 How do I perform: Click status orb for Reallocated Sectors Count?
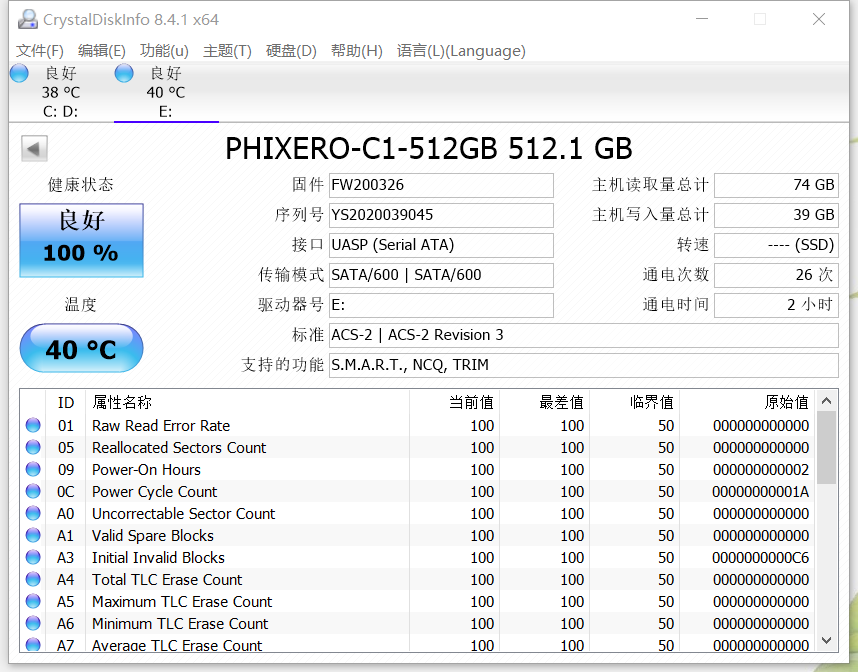(x=33, y=447)
